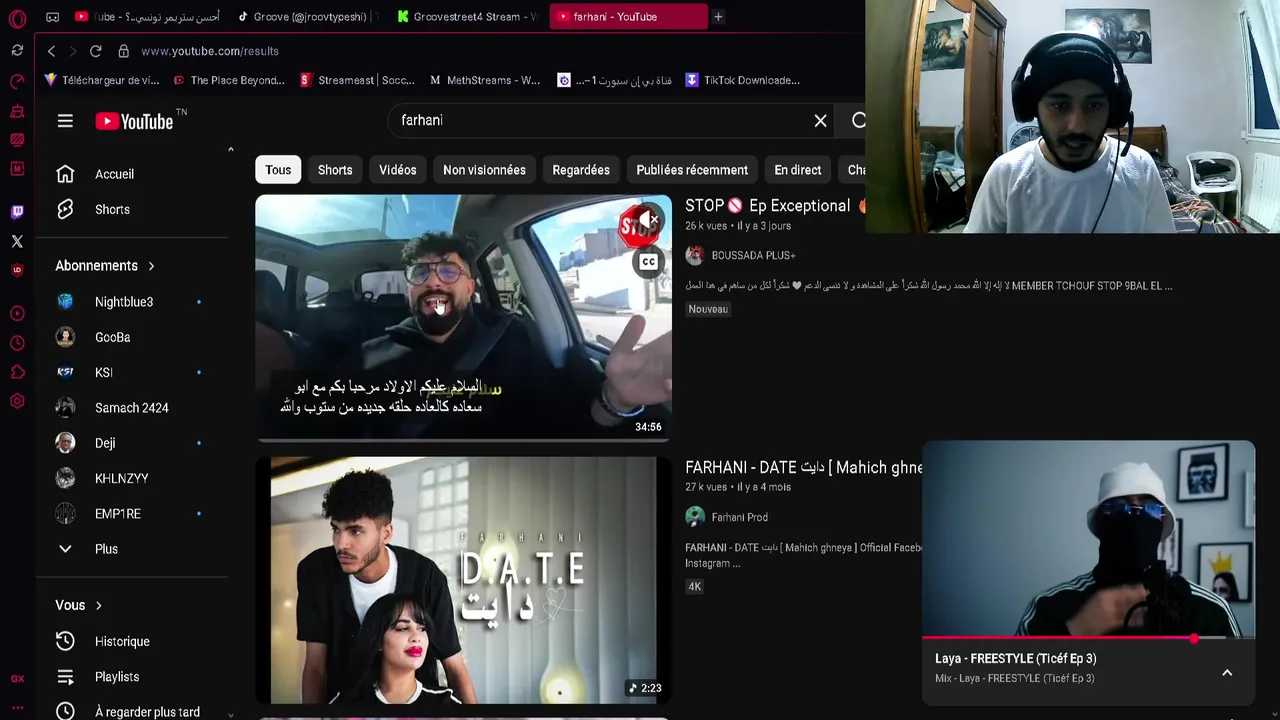1280x720 pixels.
Task: Click the search magnifier button
Action: coord(858,121)
